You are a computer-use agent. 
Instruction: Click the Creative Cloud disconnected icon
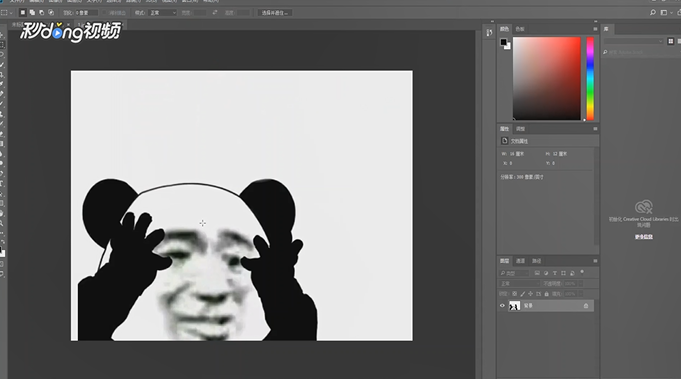pos(644,207)
